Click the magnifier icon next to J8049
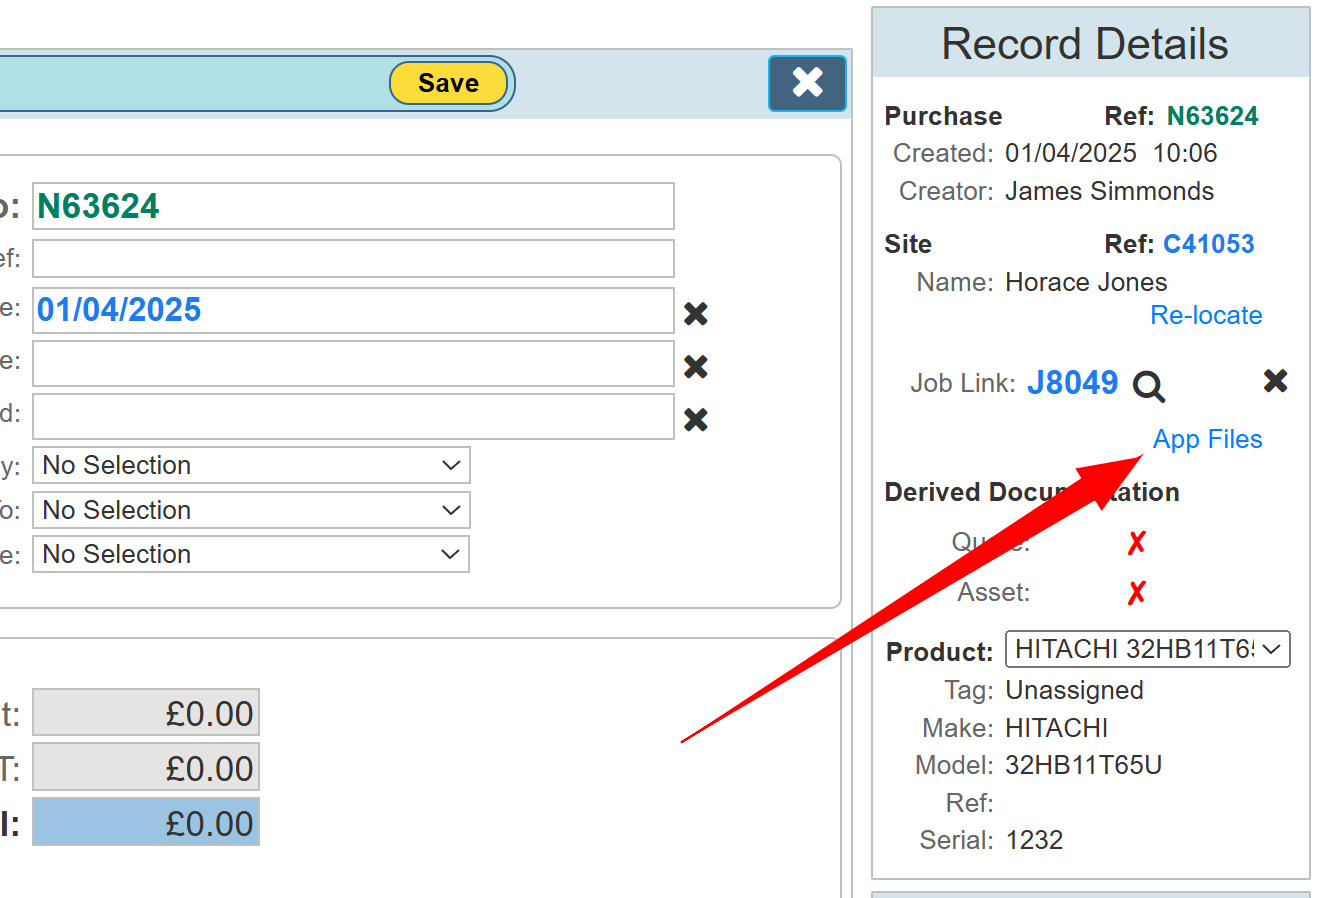This screenshot has height=898, width=1322. coord(1148,386)
